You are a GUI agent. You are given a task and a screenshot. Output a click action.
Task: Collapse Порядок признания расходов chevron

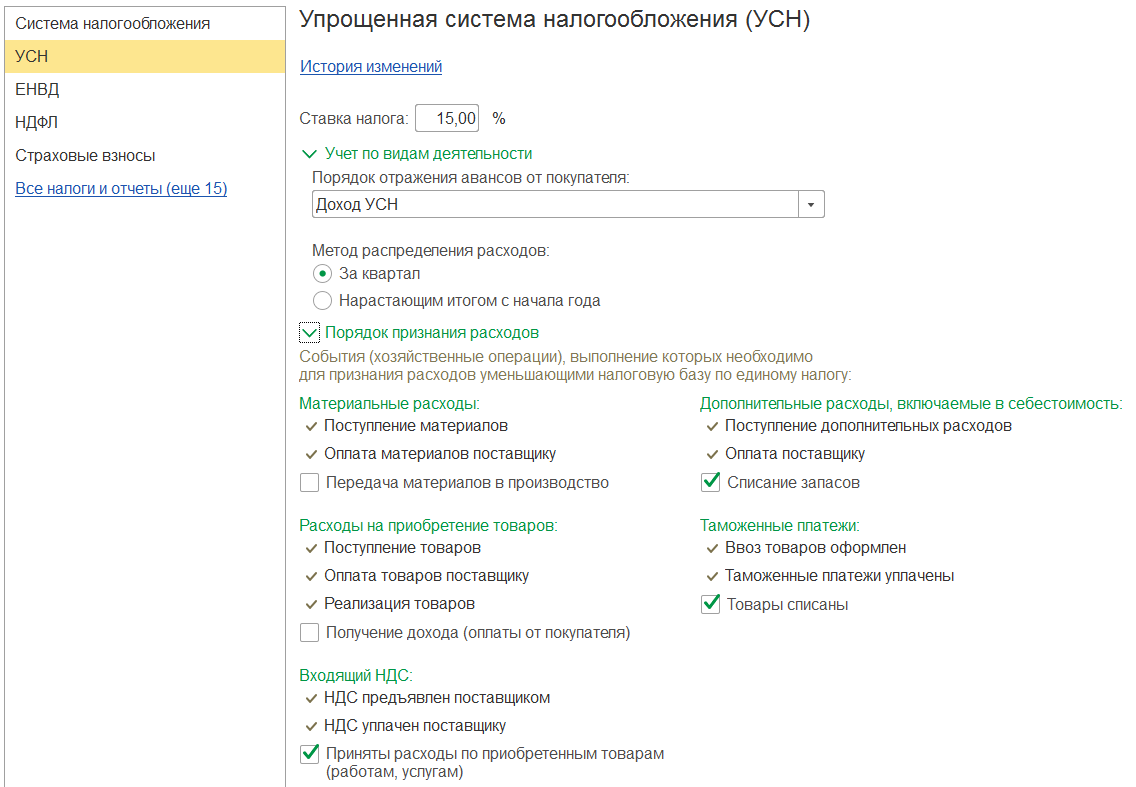tap(309, 332)
